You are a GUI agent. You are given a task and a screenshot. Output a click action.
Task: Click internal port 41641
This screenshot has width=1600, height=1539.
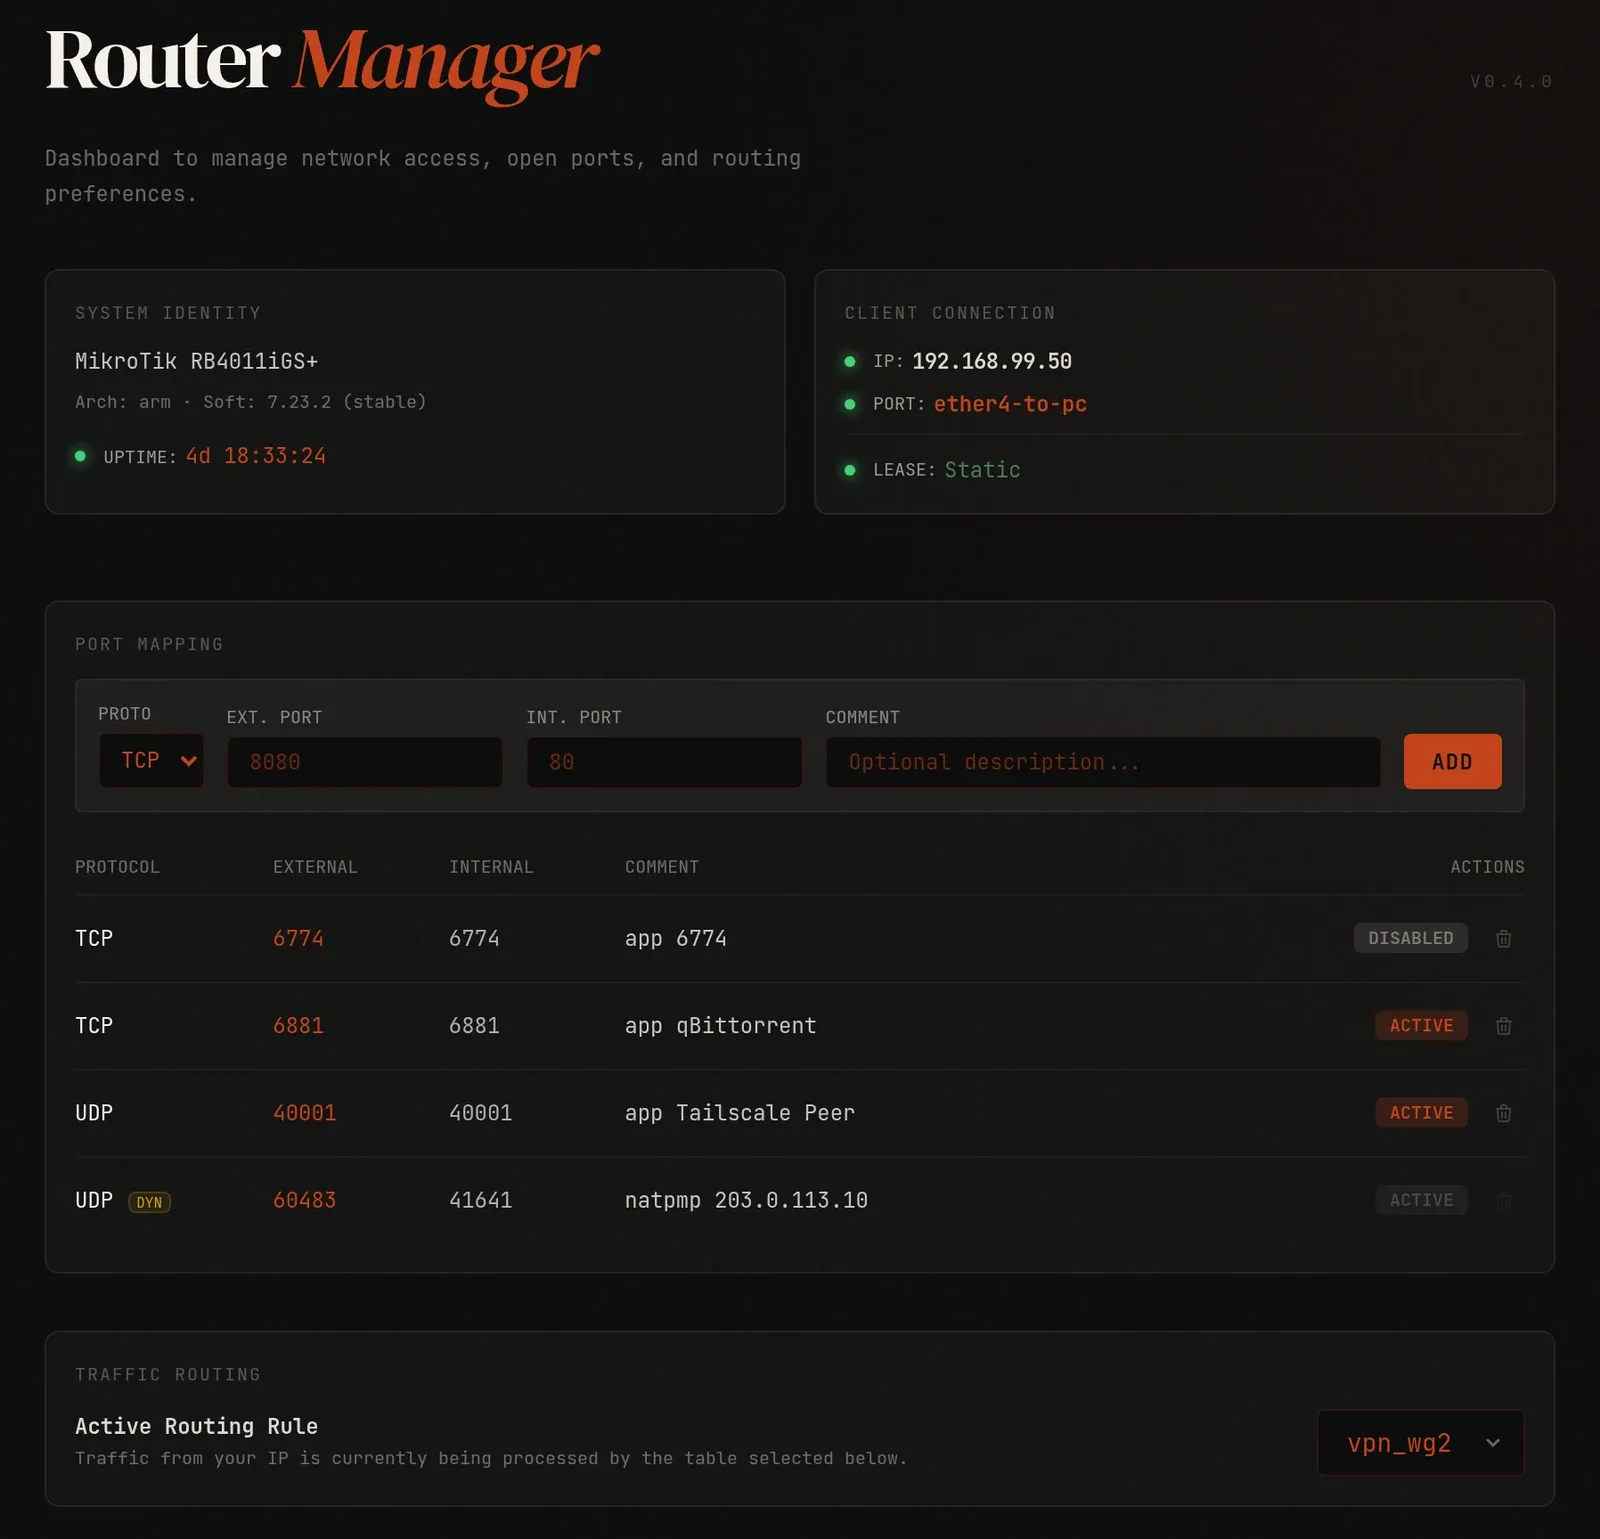pyautogui.click(x=480, y=1200)
